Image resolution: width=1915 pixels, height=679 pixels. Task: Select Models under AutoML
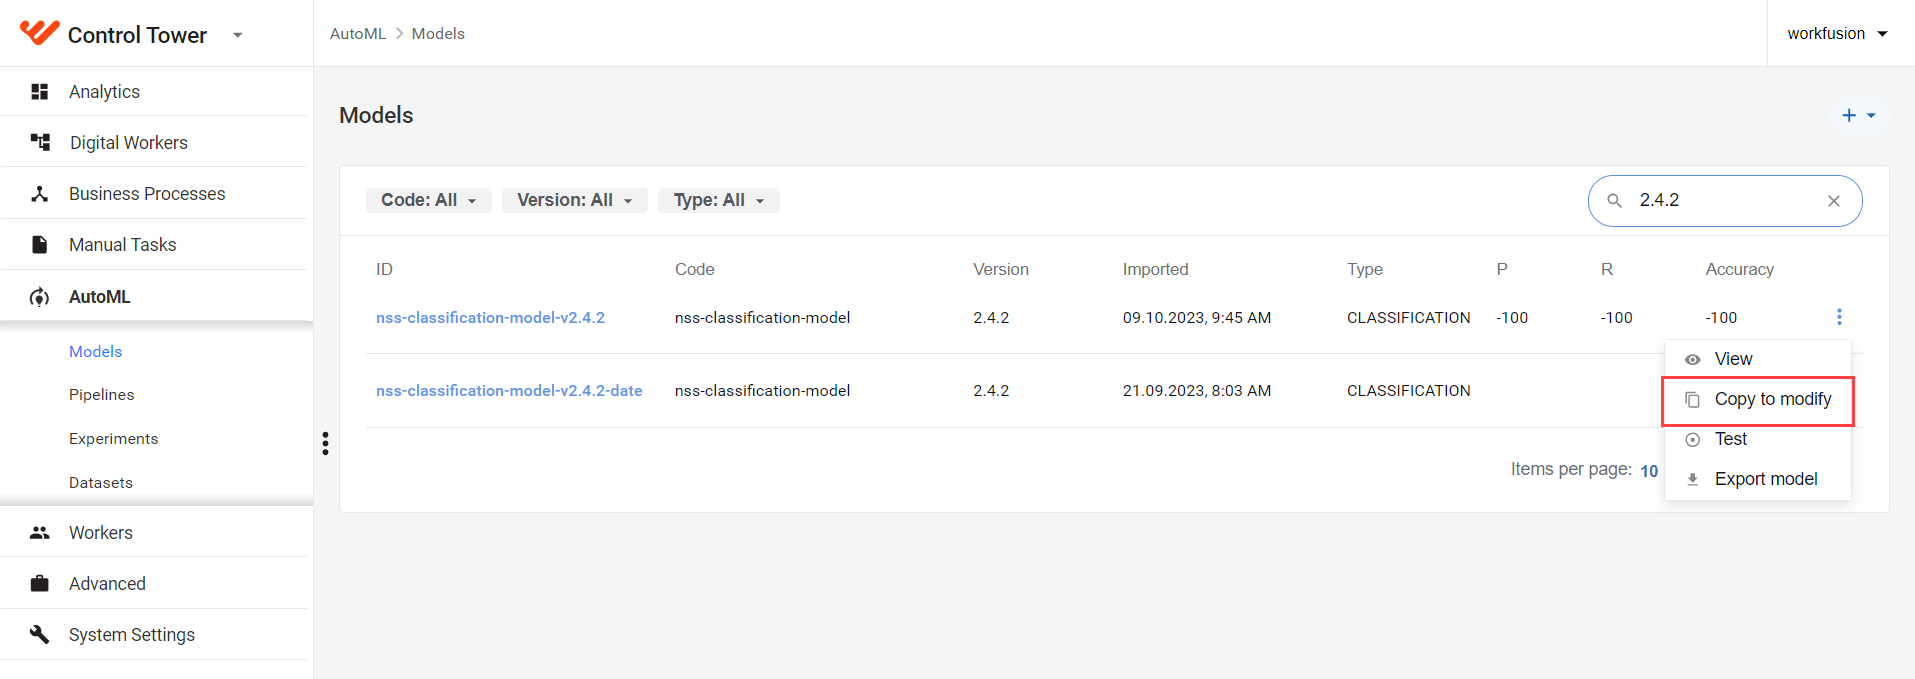[x=95, y=351]
